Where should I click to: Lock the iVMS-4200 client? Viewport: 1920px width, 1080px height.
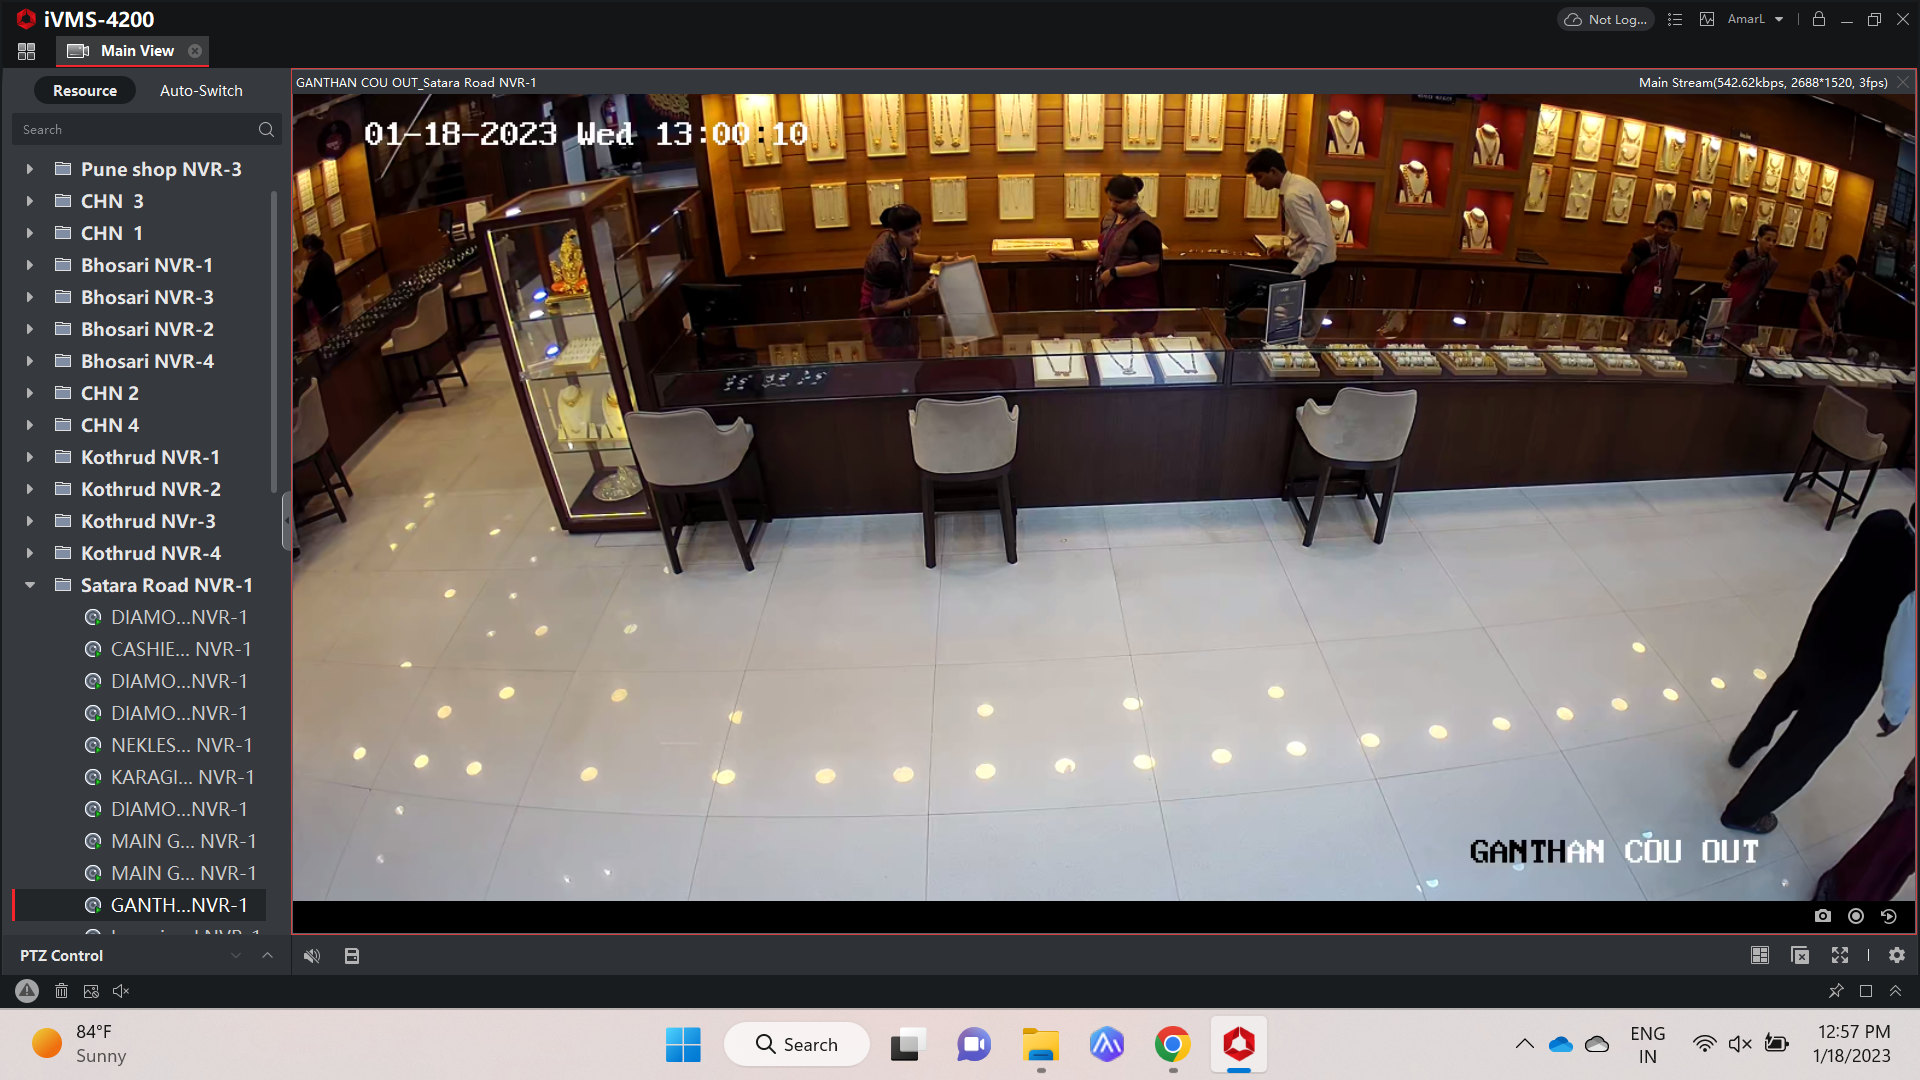(1819, 19)
